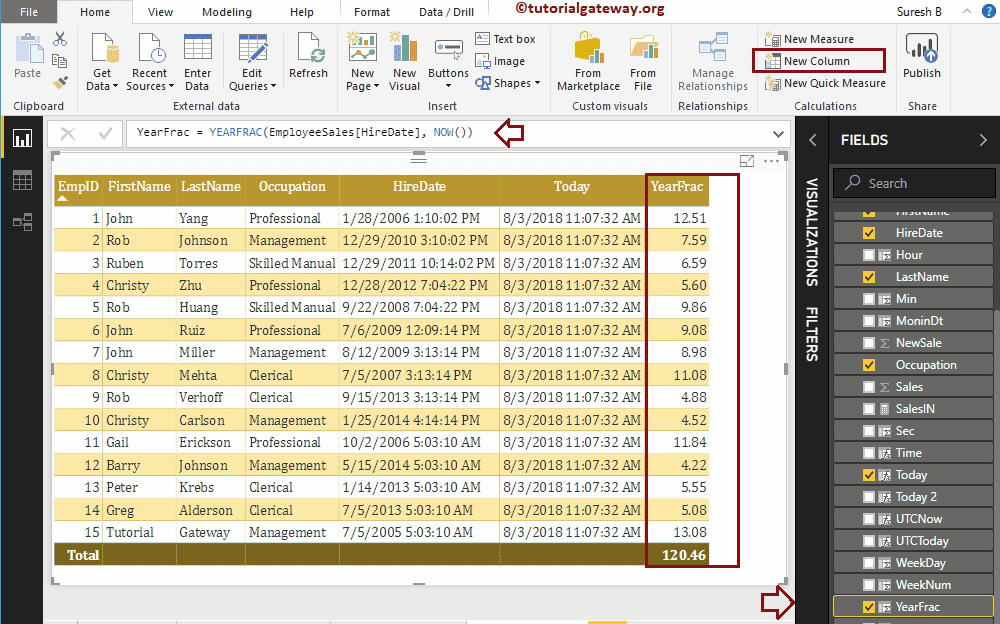This screenshot has width=1000, height=624.
Task: Uncheck the YearFrac field checkbox
Action: click(x=868, y=607)
